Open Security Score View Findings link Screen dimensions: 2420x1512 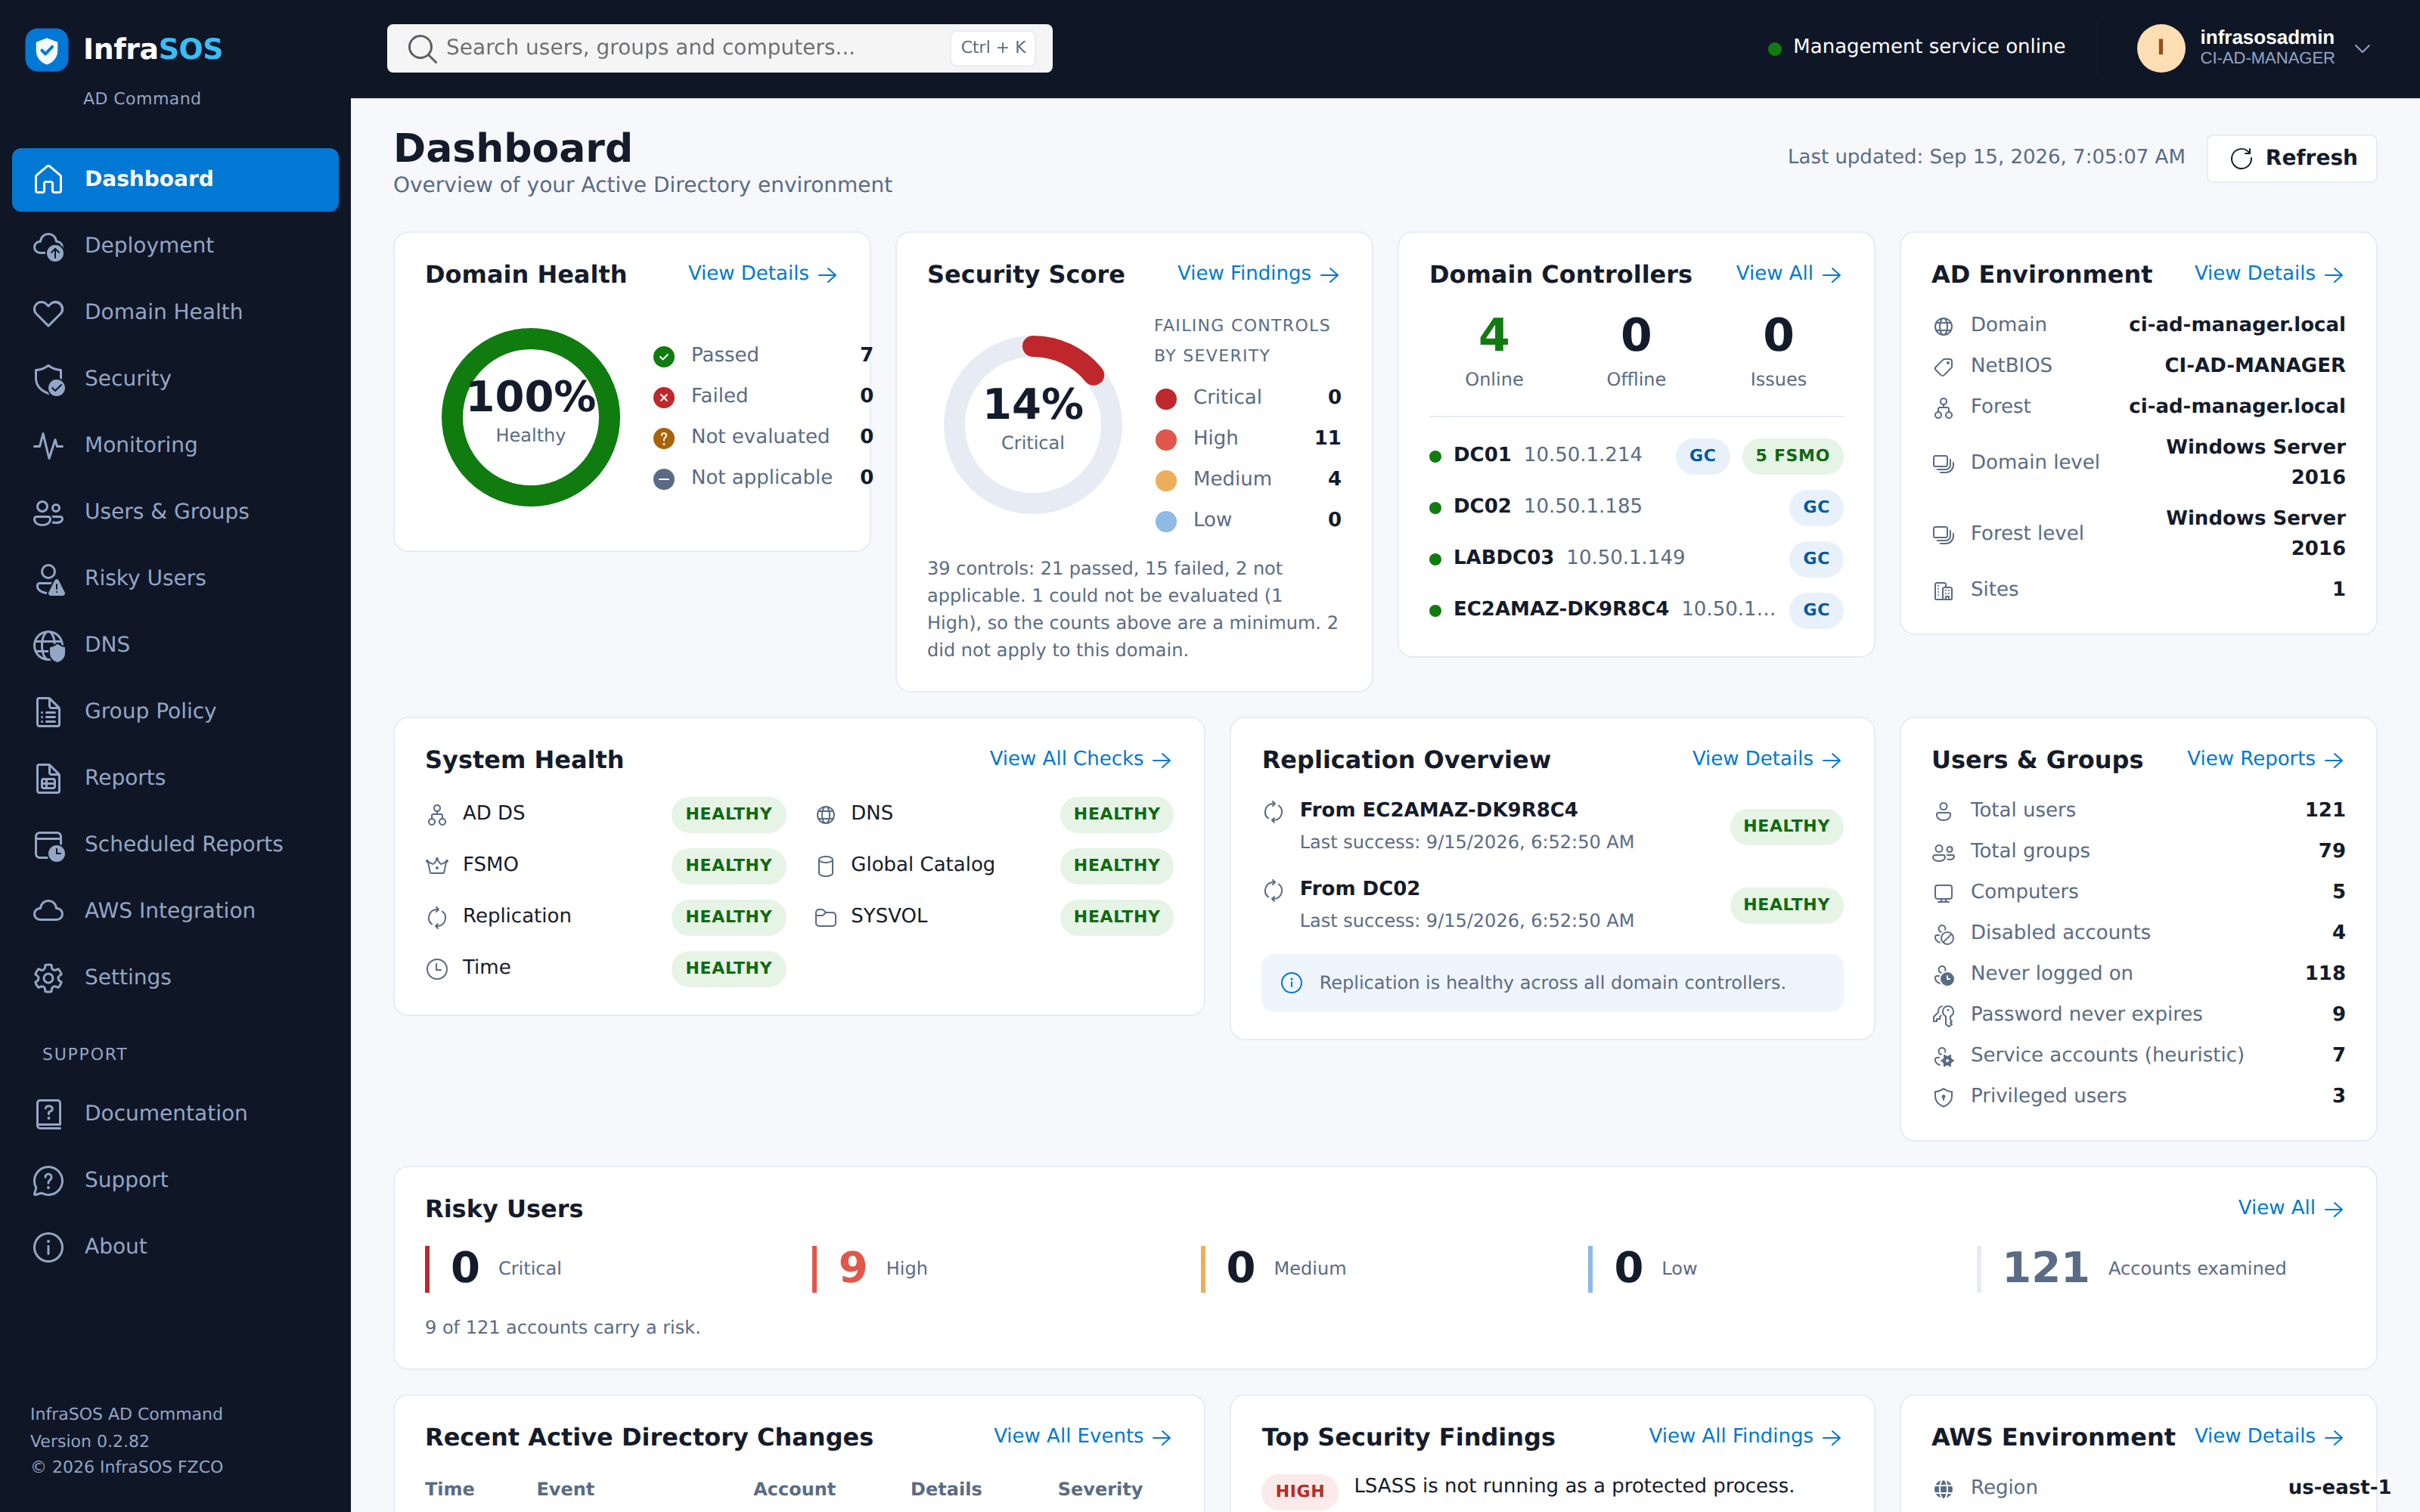coord(1258,274)
